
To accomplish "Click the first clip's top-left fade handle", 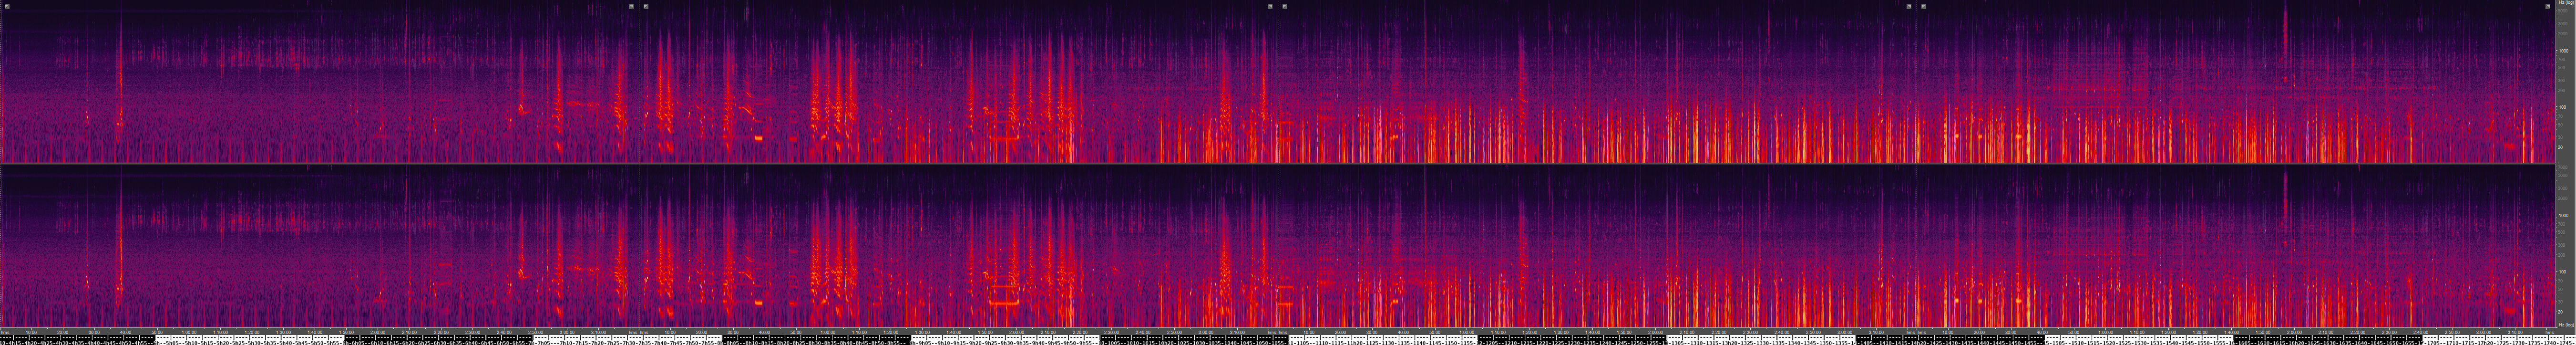I will (6, 6).
